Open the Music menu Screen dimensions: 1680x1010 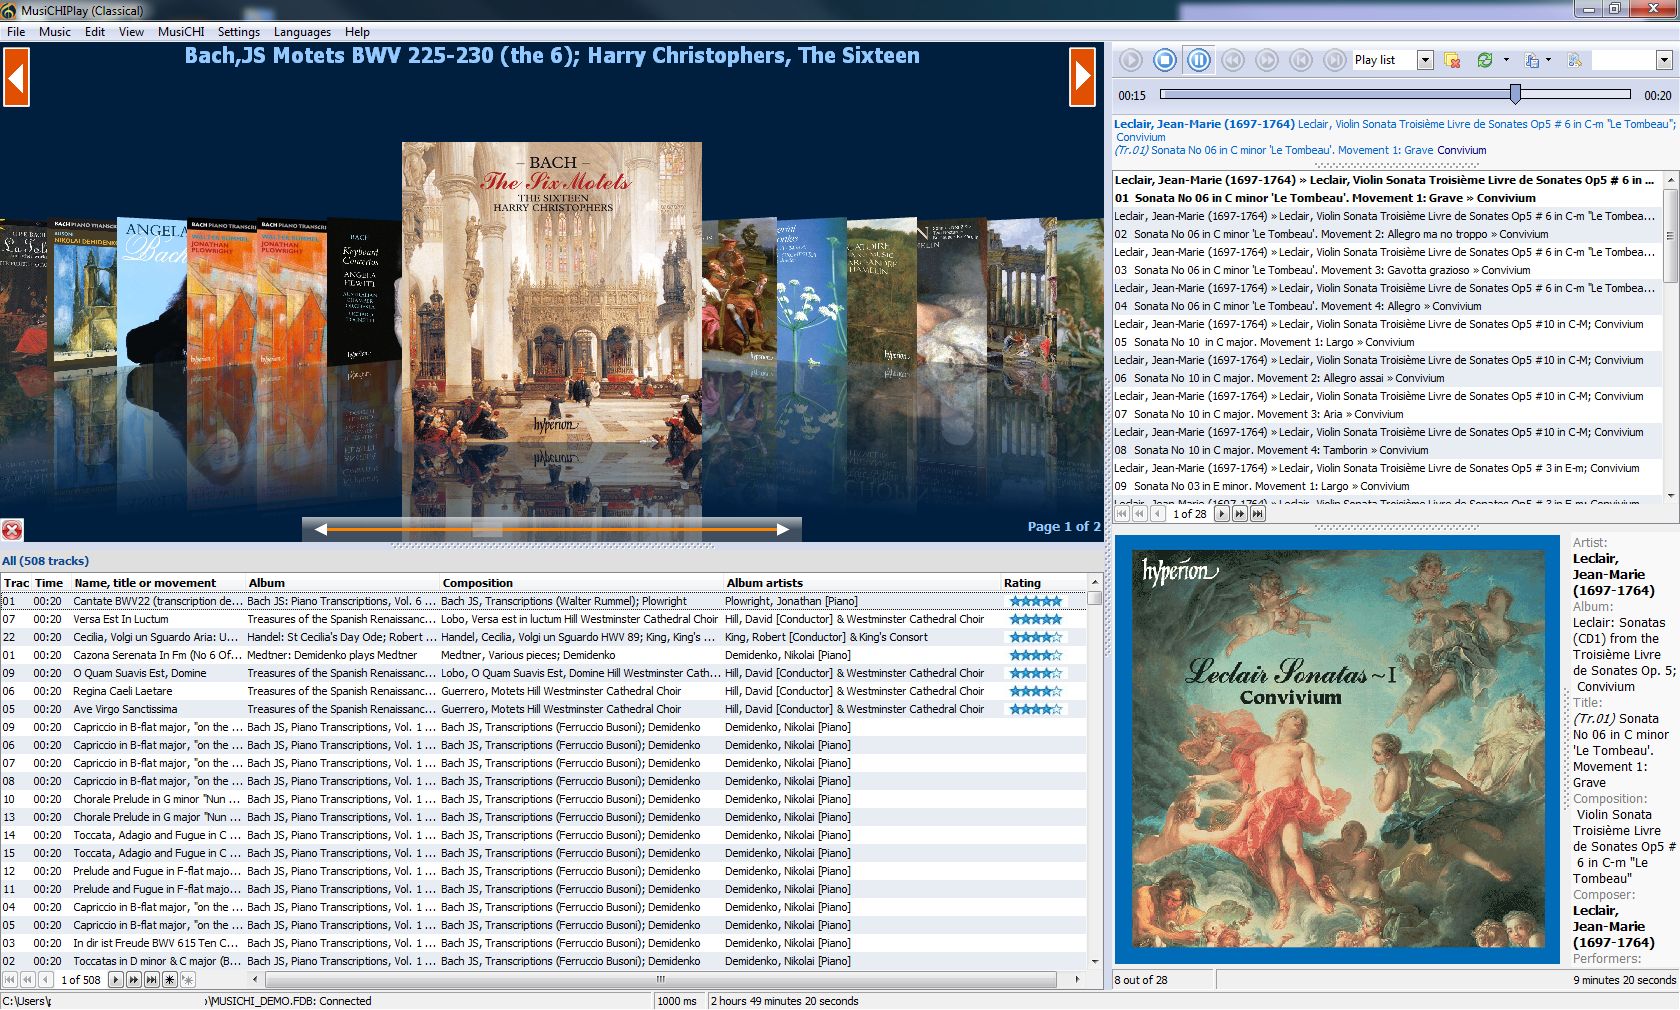55,31
